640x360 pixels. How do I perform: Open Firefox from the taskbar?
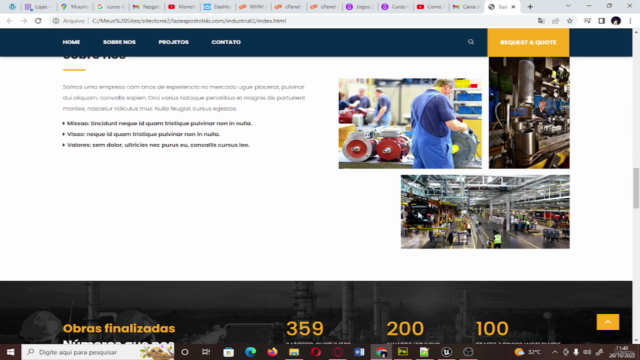[x=272, y=352]
